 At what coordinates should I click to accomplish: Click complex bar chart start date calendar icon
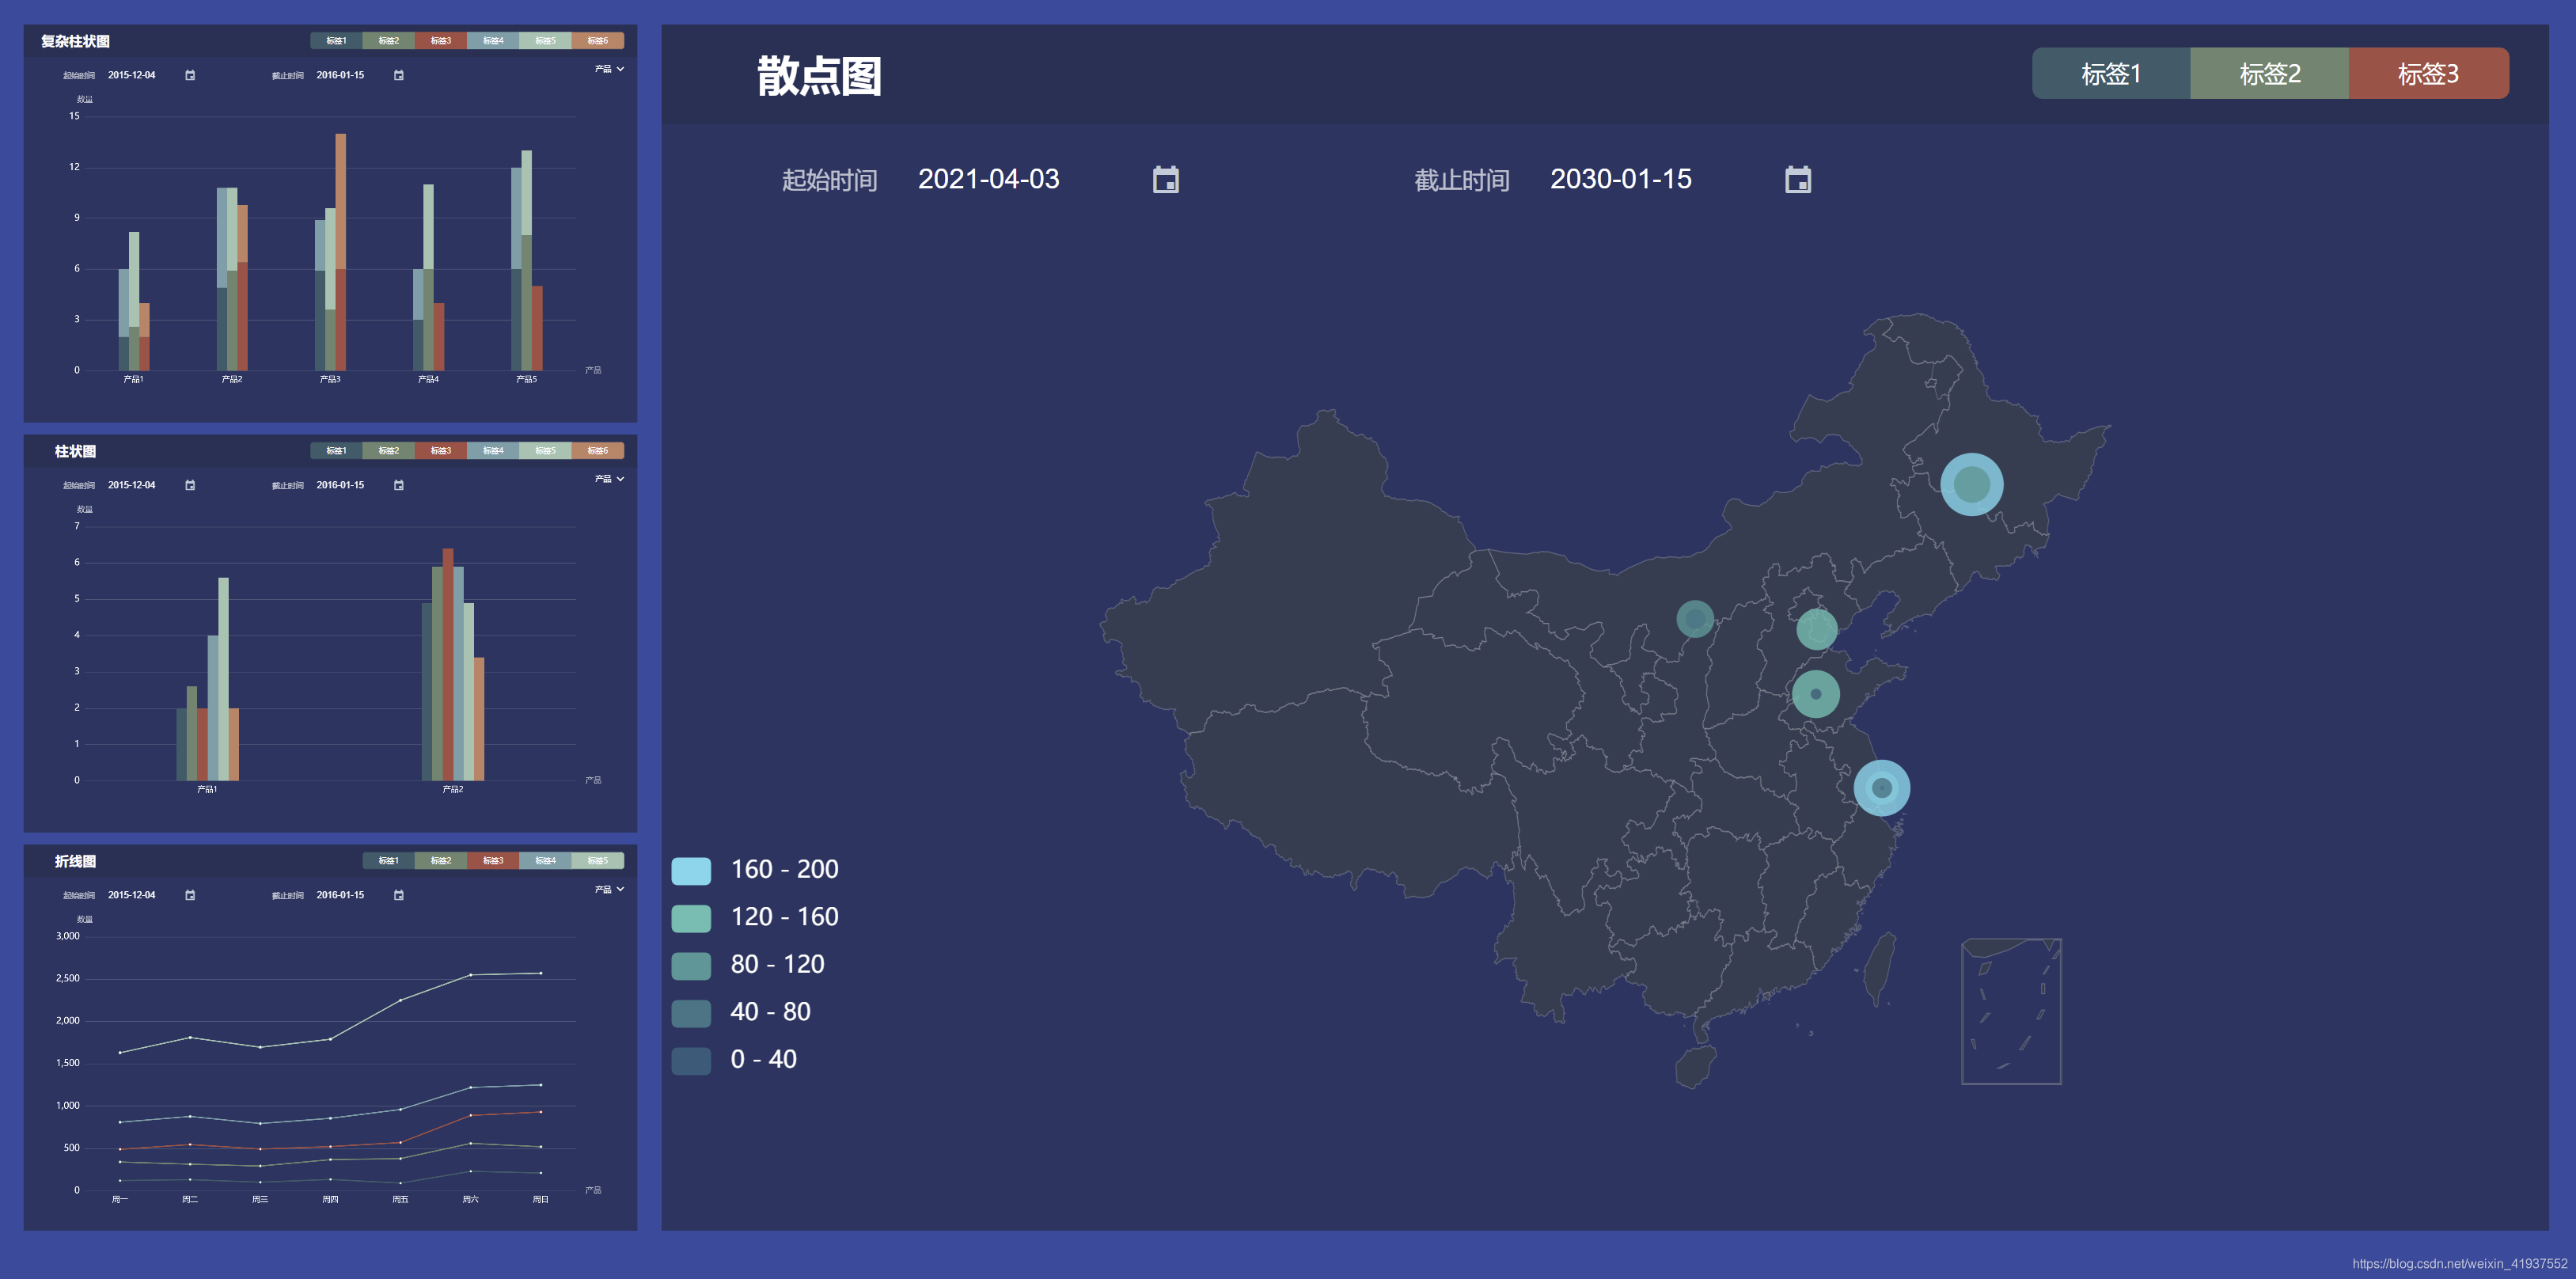click(x=190, y=75)
